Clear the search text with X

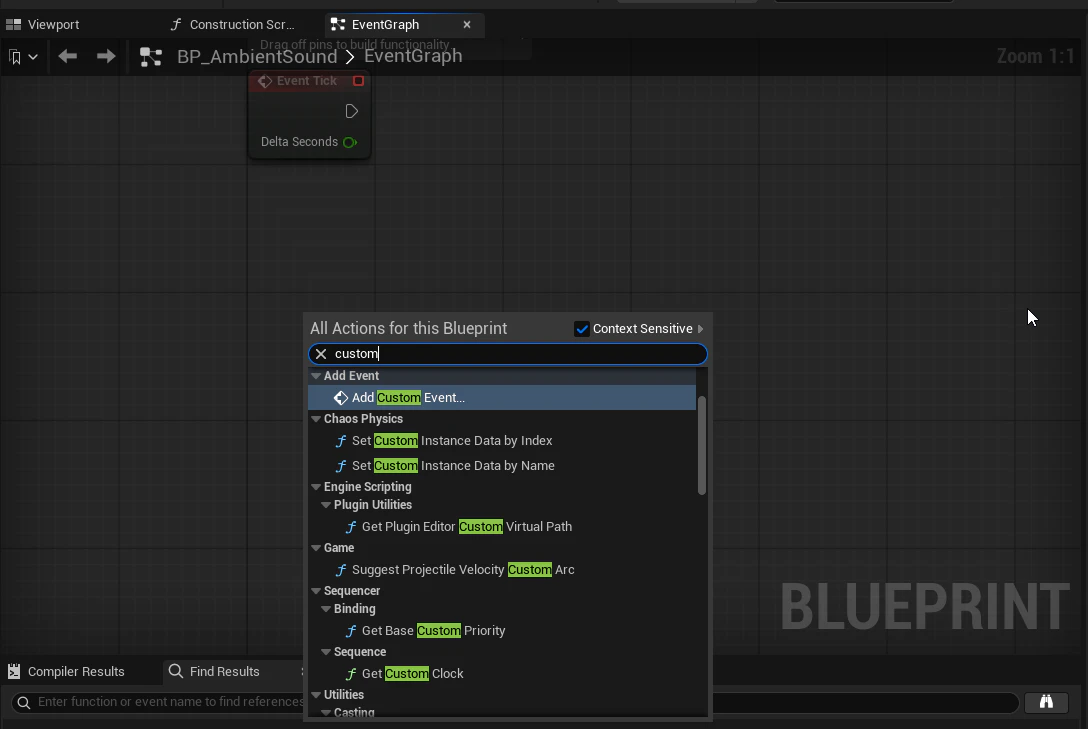coord(321,354)
